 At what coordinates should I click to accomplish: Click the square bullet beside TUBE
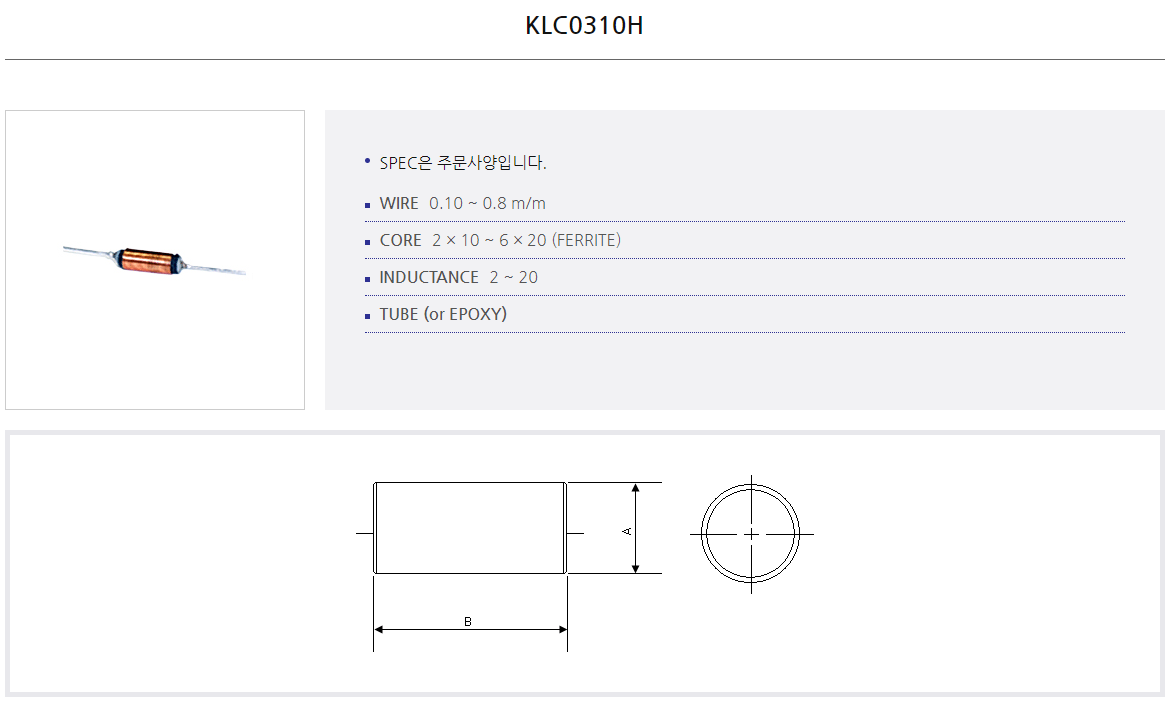click(x=368, y=316)
